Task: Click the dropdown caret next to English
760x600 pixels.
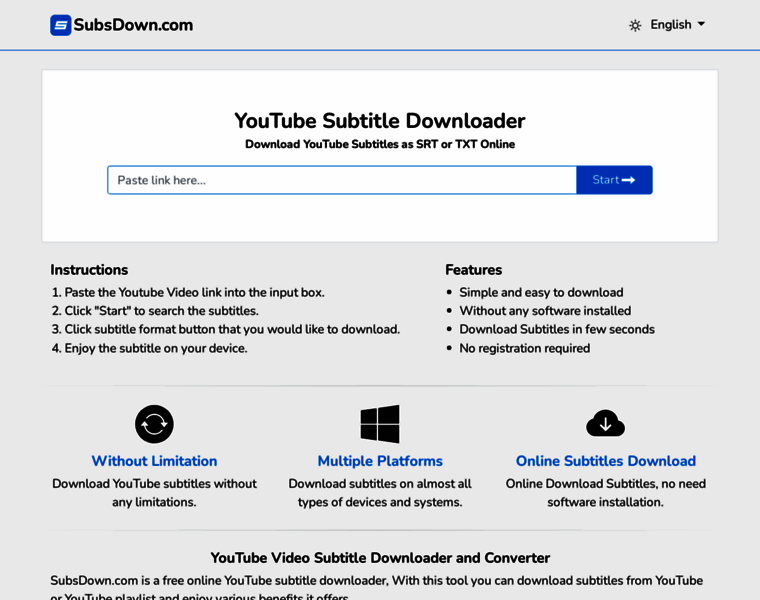Action: [x=701, y=24]
